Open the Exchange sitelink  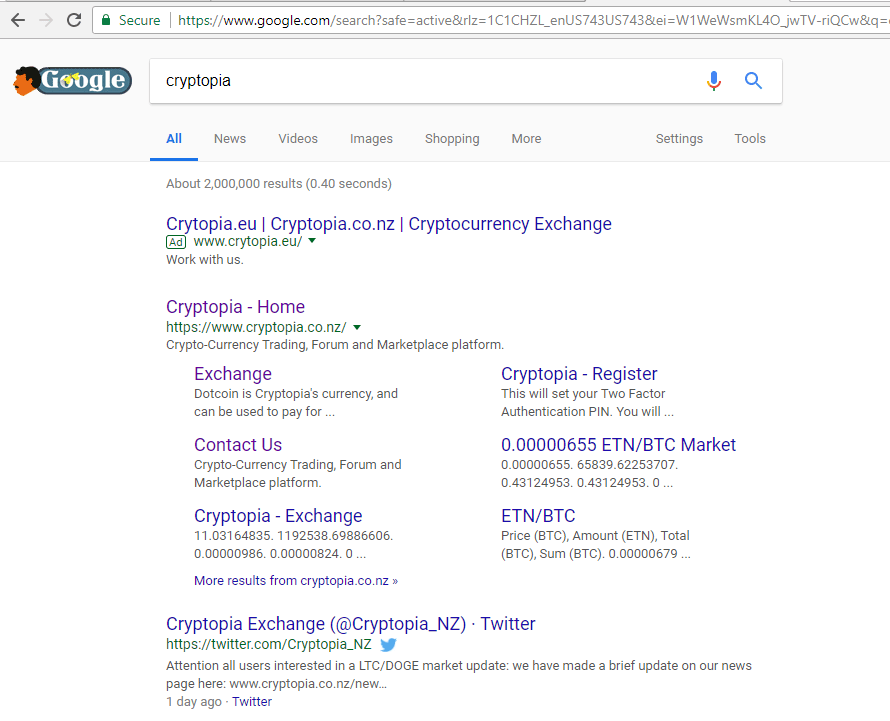coord(233,374)
